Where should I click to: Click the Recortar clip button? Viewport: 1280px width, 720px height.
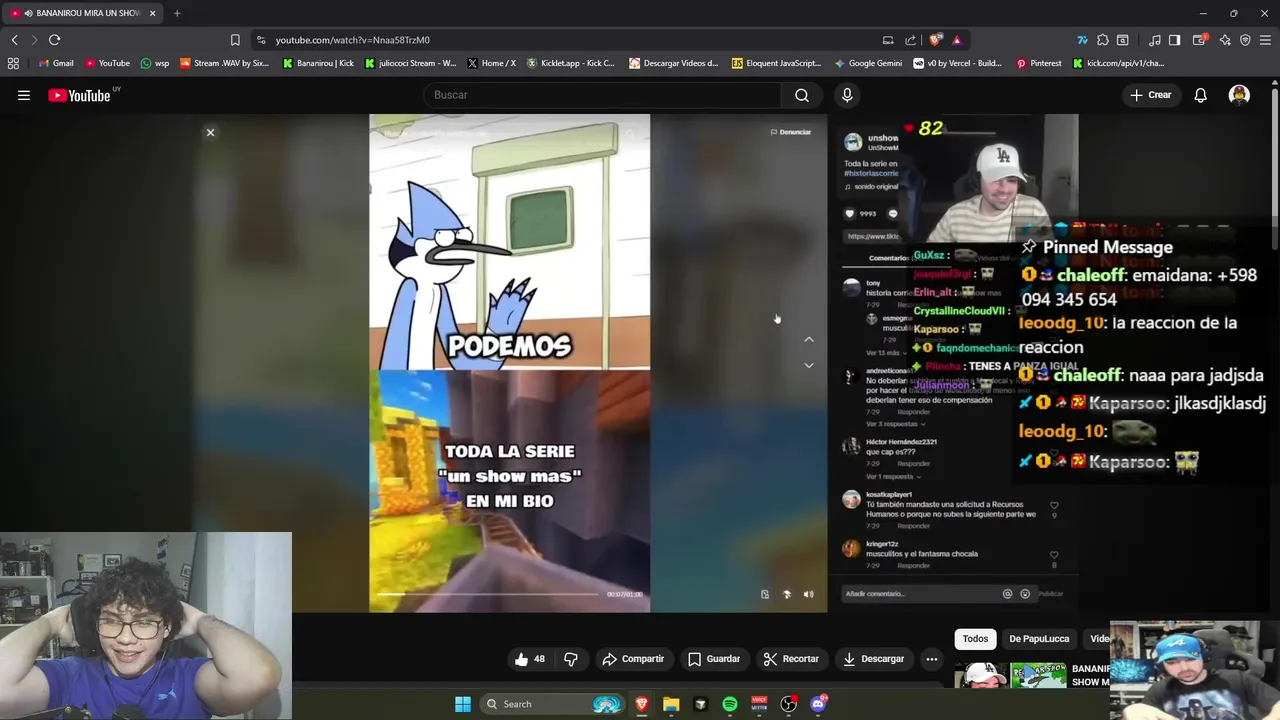[x=791, y=659]
